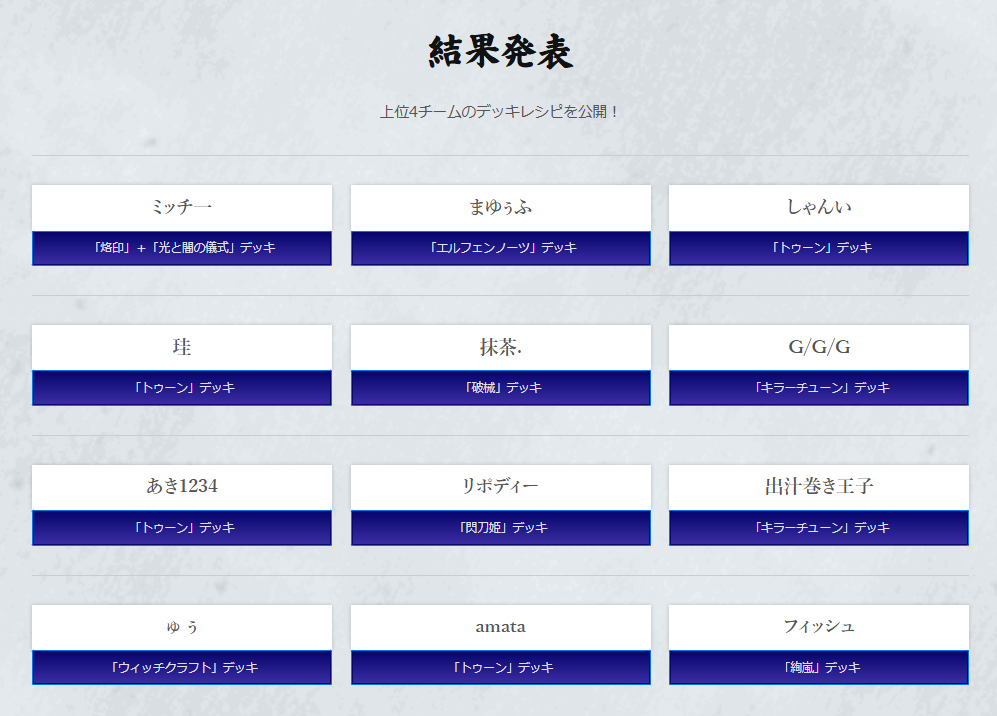997x716 pixels.
Task: Click the player name リポディー
Action: tap(500, 486)
